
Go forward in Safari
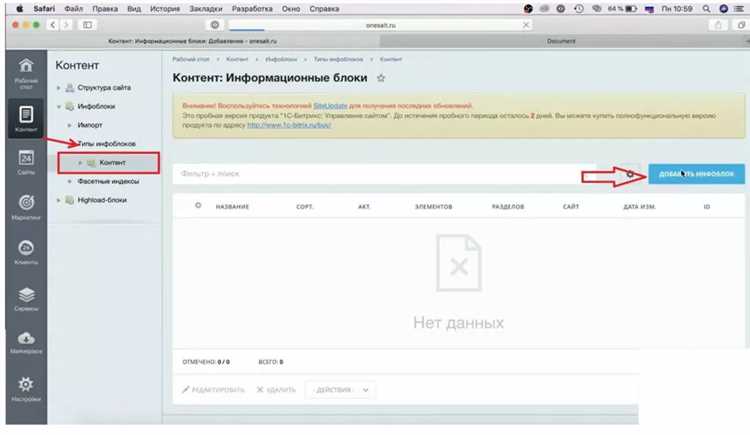(66, 25)
